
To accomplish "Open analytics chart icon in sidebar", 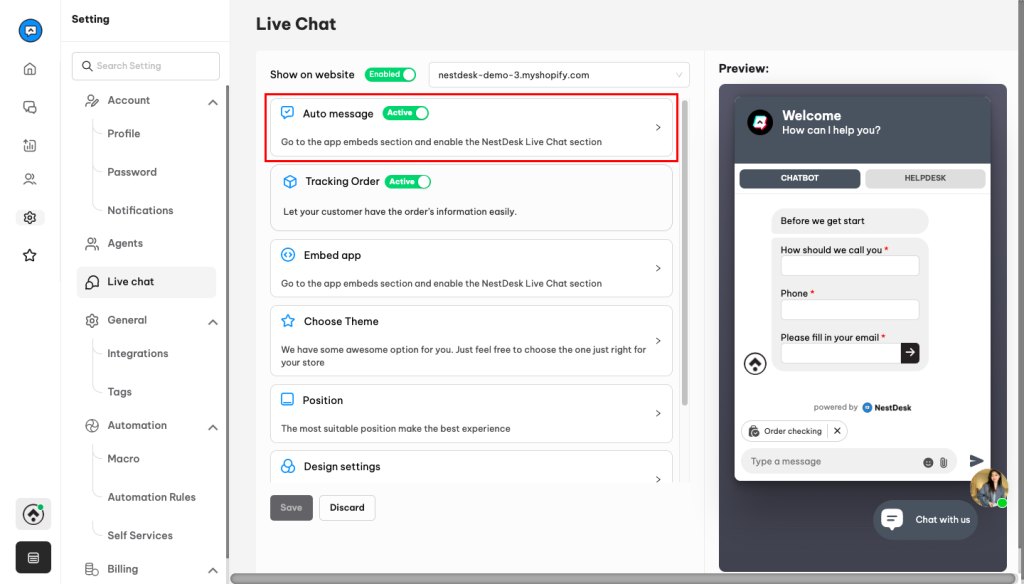I will pos(30,145).
